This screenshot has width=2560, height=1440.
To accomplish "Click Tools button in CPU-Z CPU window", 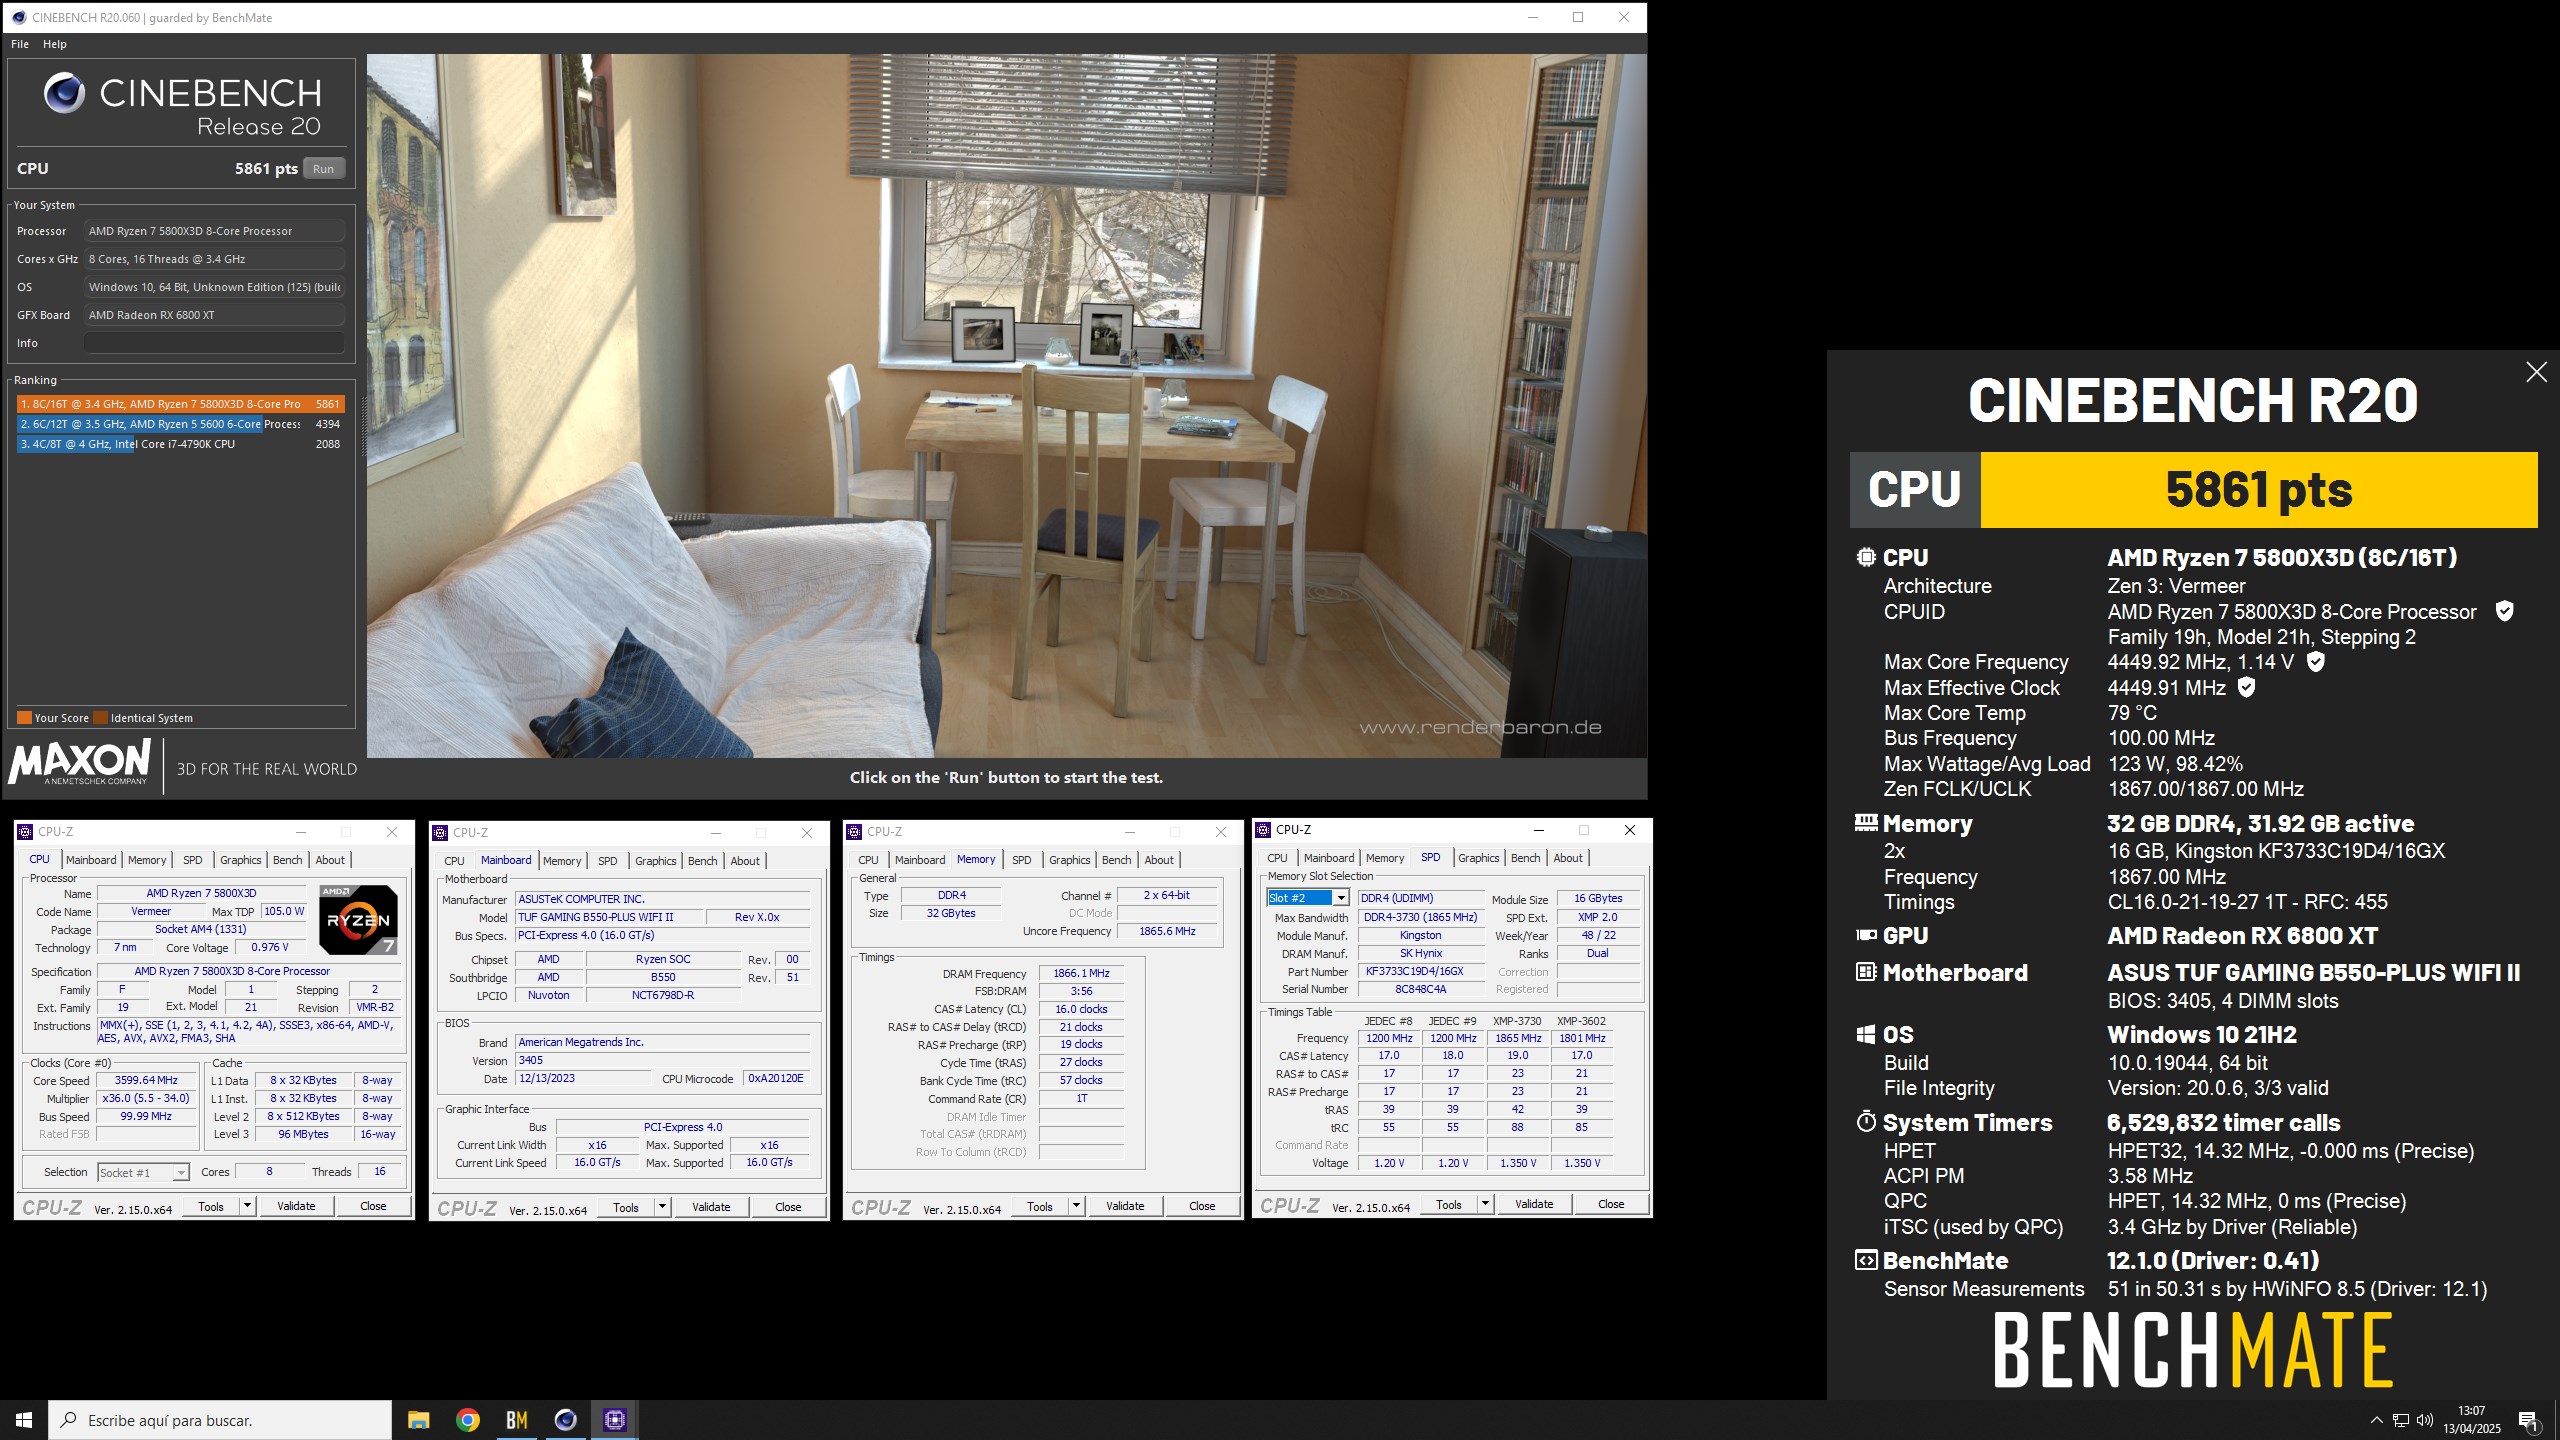I will [211, 1206].
